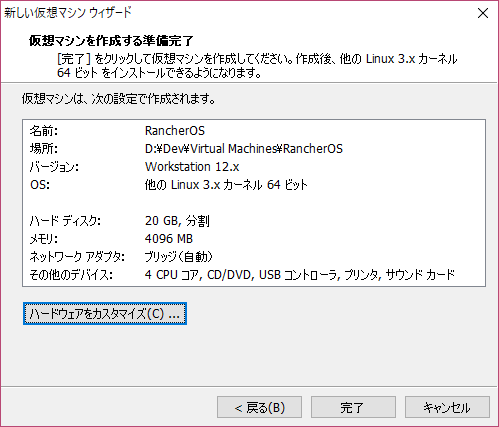Viewport: 499px width, 427px height.
Task: Click the D:¥Dev¥Virtual Machines¥RancherOS location path
Action: point(244,149)
